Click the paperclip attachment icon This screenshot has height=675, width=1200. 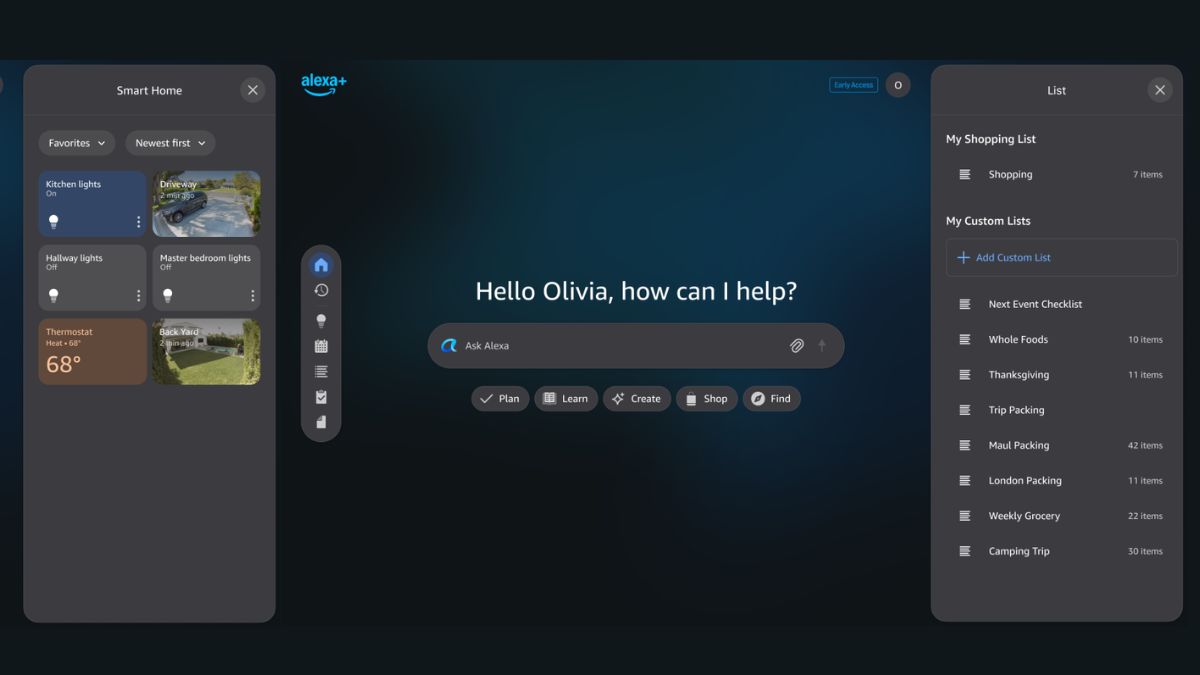point(797,346)
